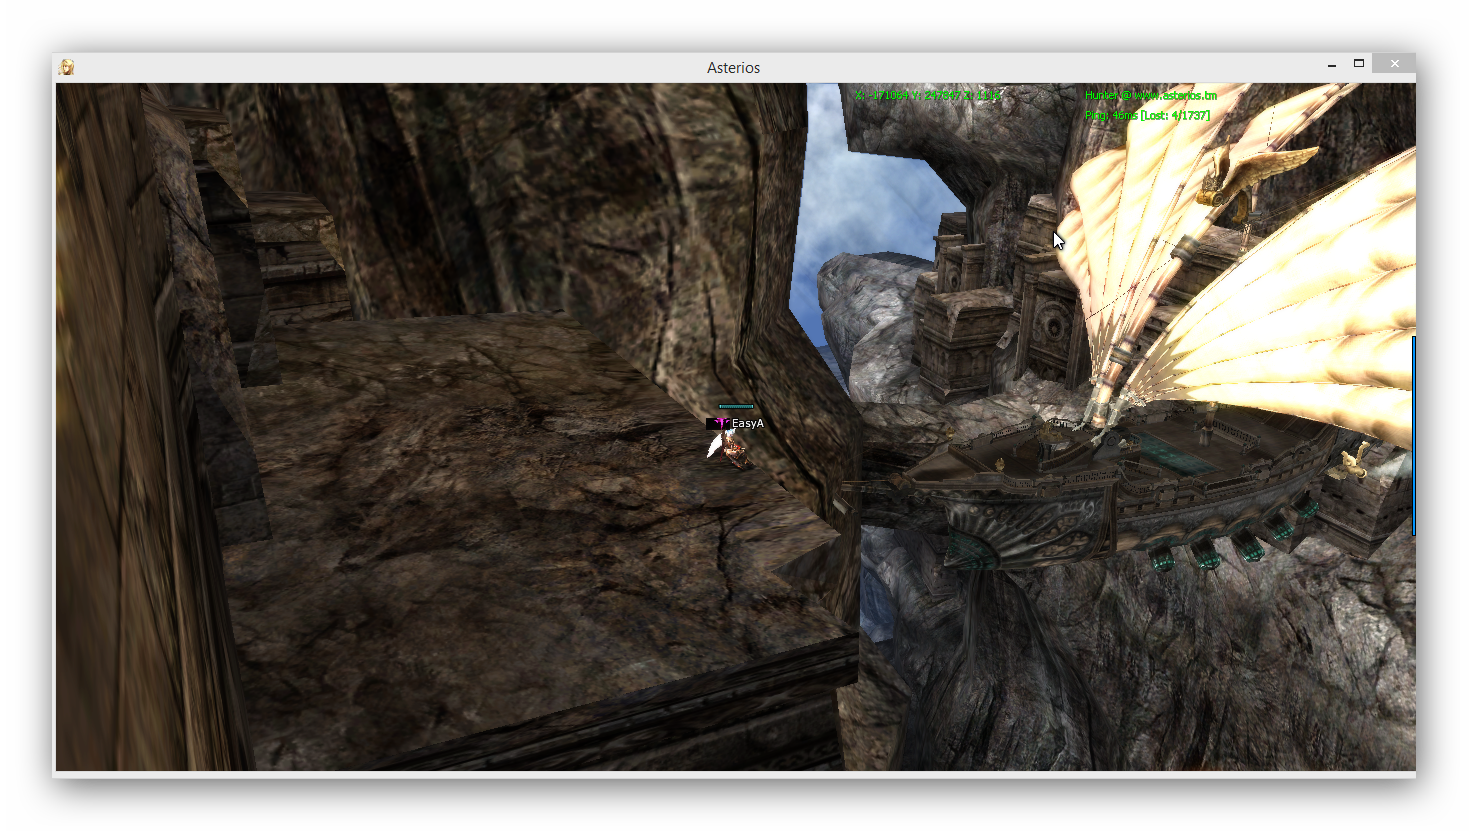Click the pink clan crest beside EasyA
1470x831 pixels.
(721, 424)
